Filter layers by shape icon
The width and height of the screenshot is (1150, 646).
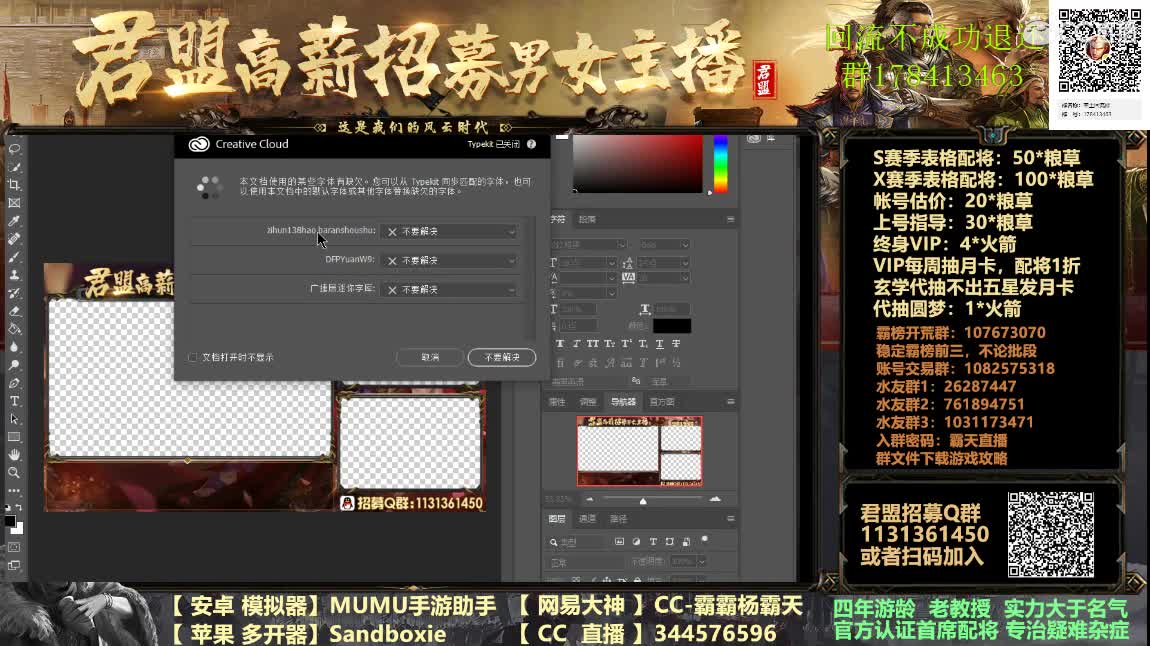pos(670,541)
